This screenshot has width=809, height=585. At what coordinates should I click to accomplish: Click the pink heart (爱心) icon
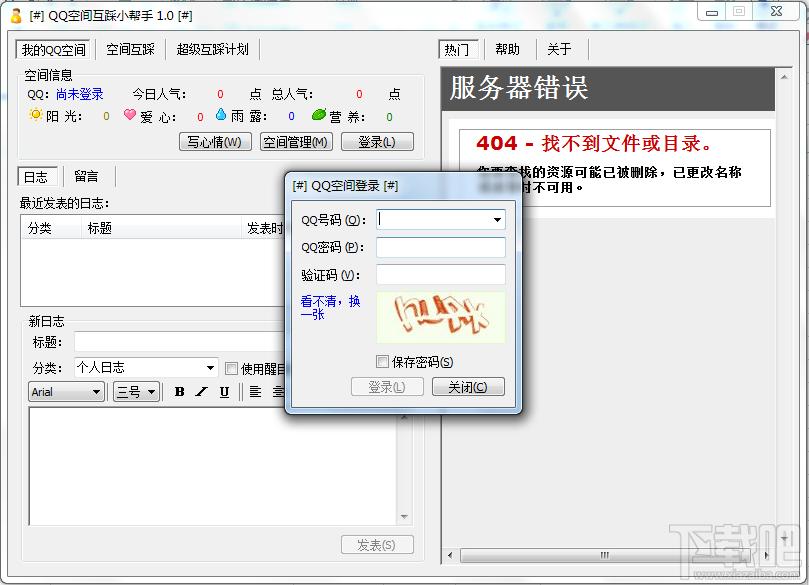coord(130,115)
